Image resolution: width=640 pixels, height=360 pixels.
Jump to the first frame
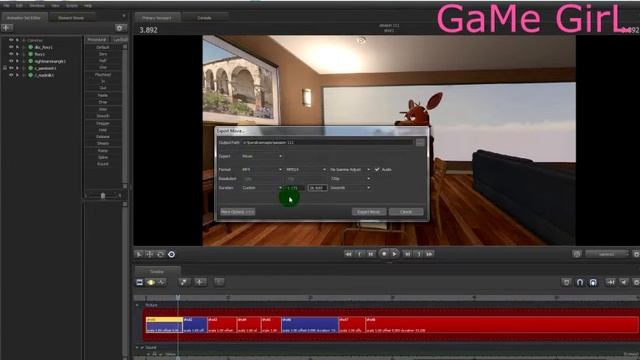(348, 254)
